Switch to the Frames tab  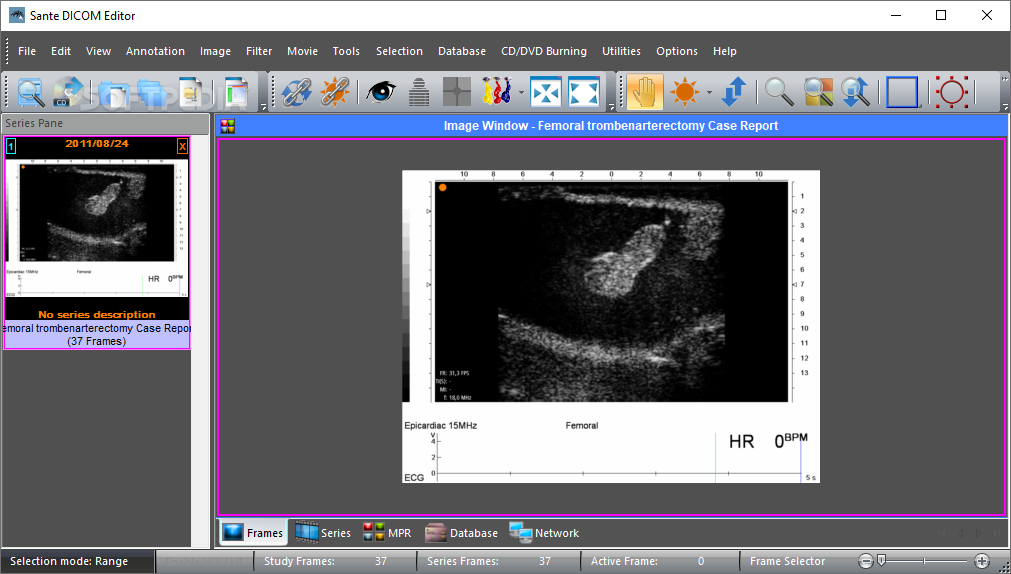coord(253,533)
